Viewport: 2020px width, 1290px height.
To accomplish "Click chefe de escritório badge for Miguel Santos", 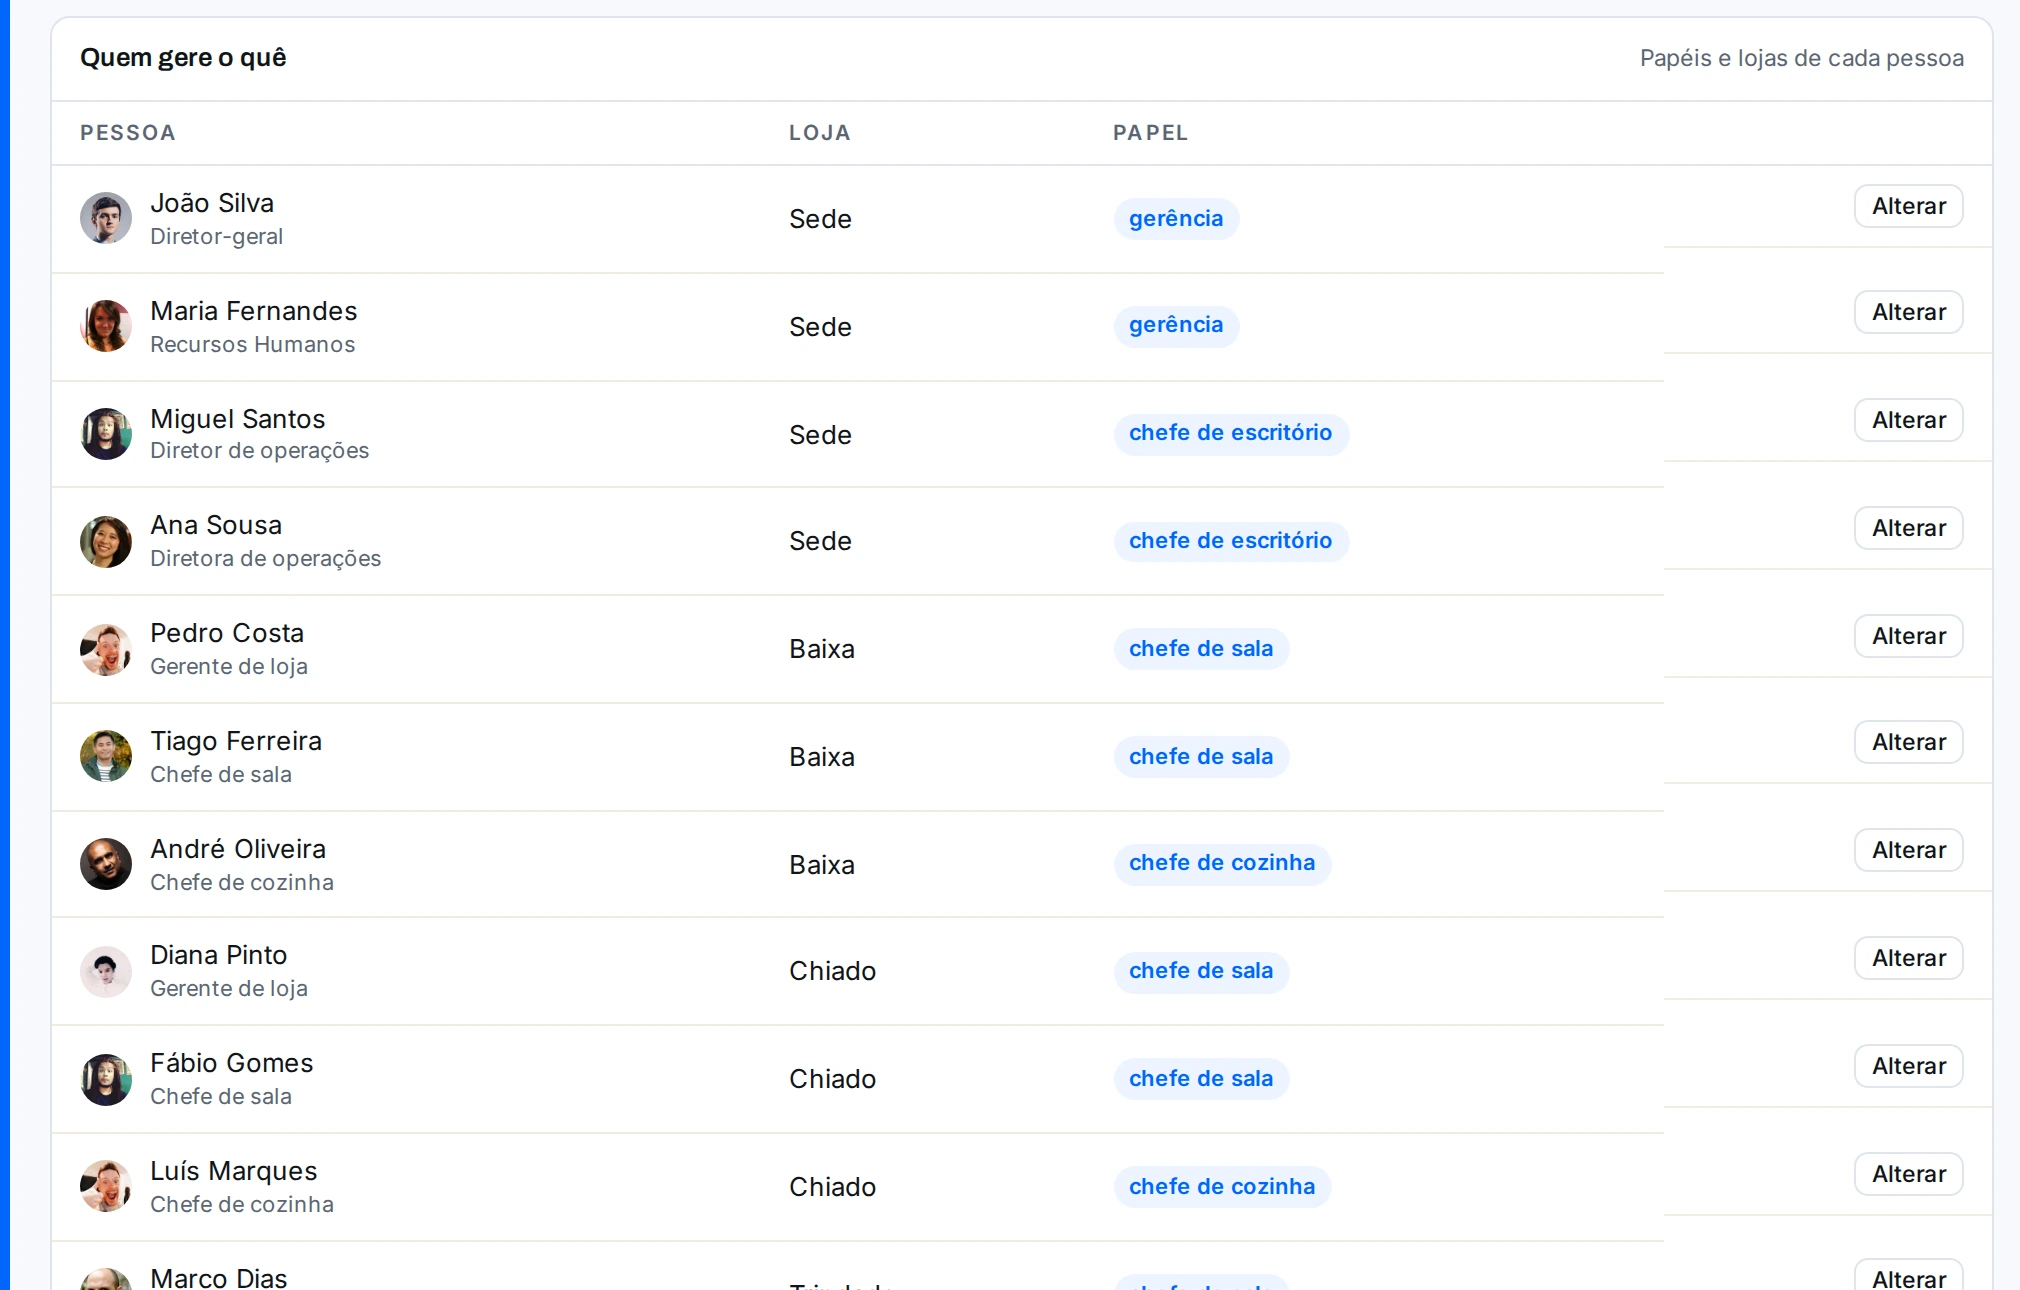I will pos(1231,434).
